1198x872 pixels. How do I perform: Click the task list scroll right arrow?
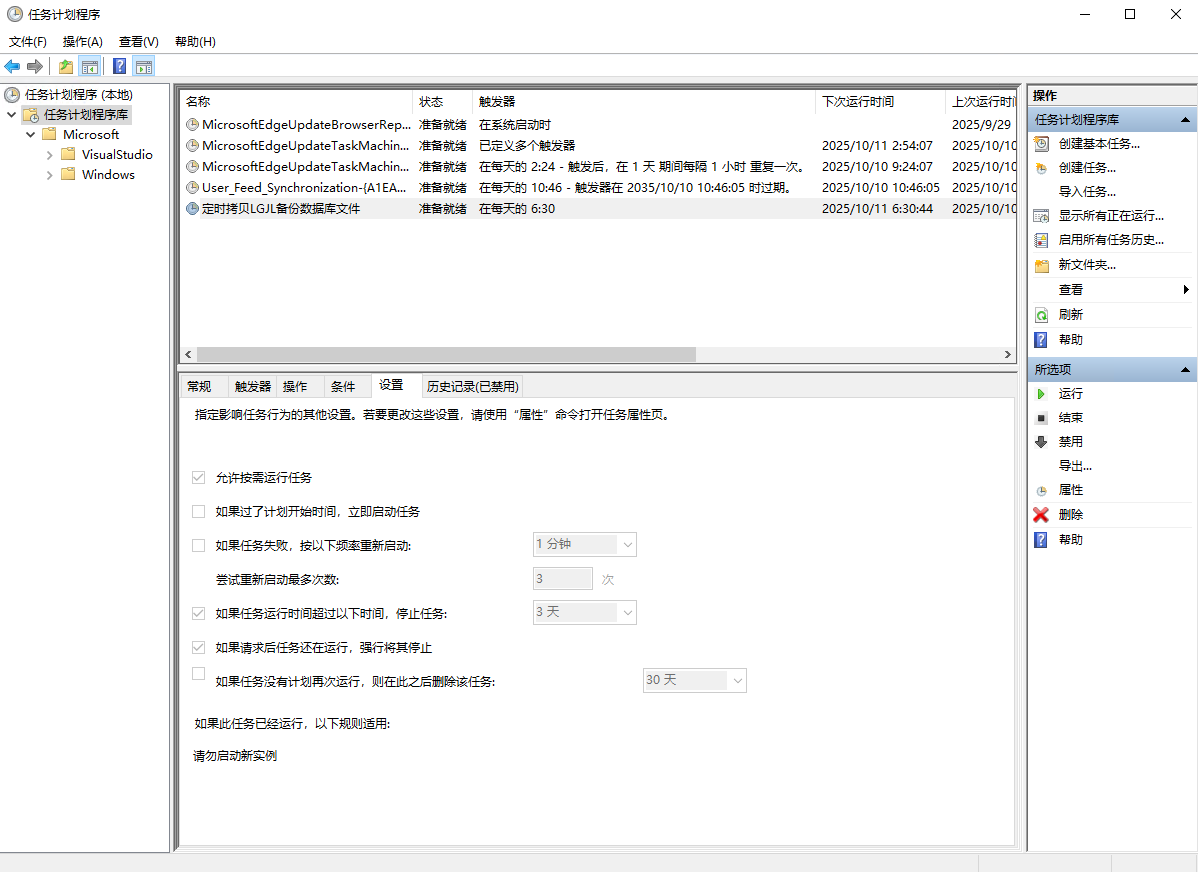(1008, 355)
